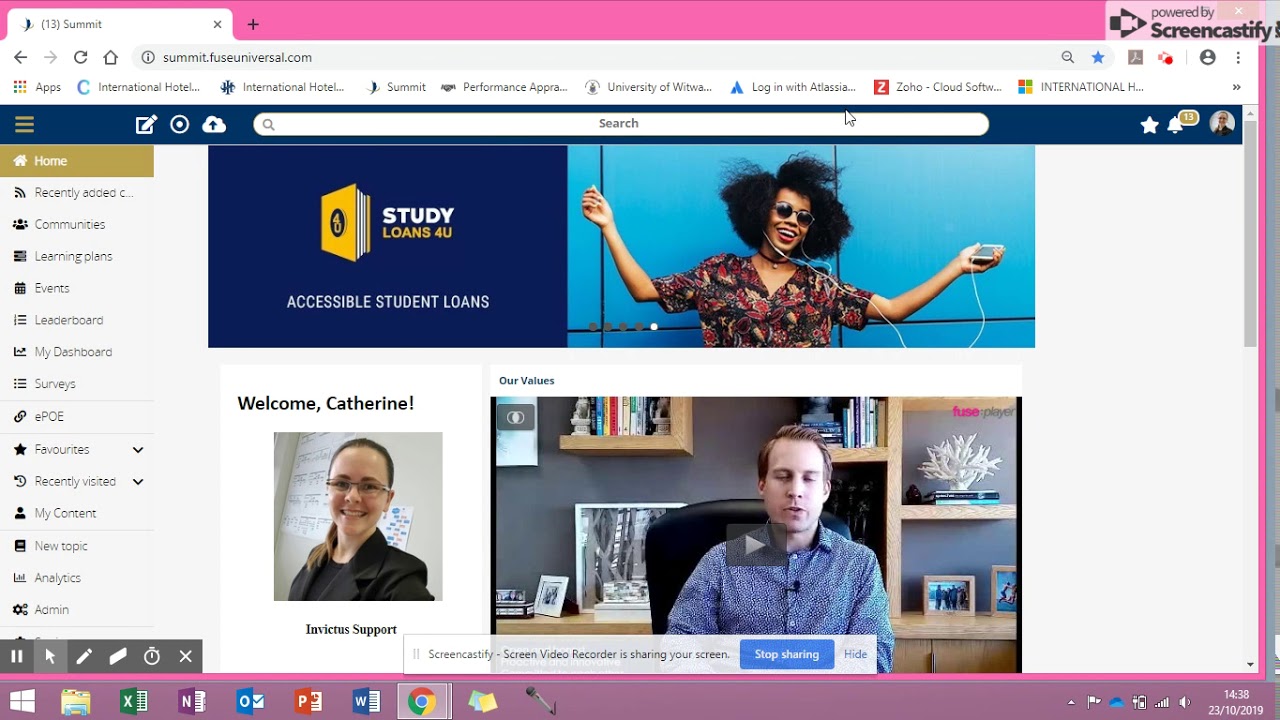This screenshot has height=720, width=1280.
Task: Click Screencastify timer icon
Action: tap(152, 656)
